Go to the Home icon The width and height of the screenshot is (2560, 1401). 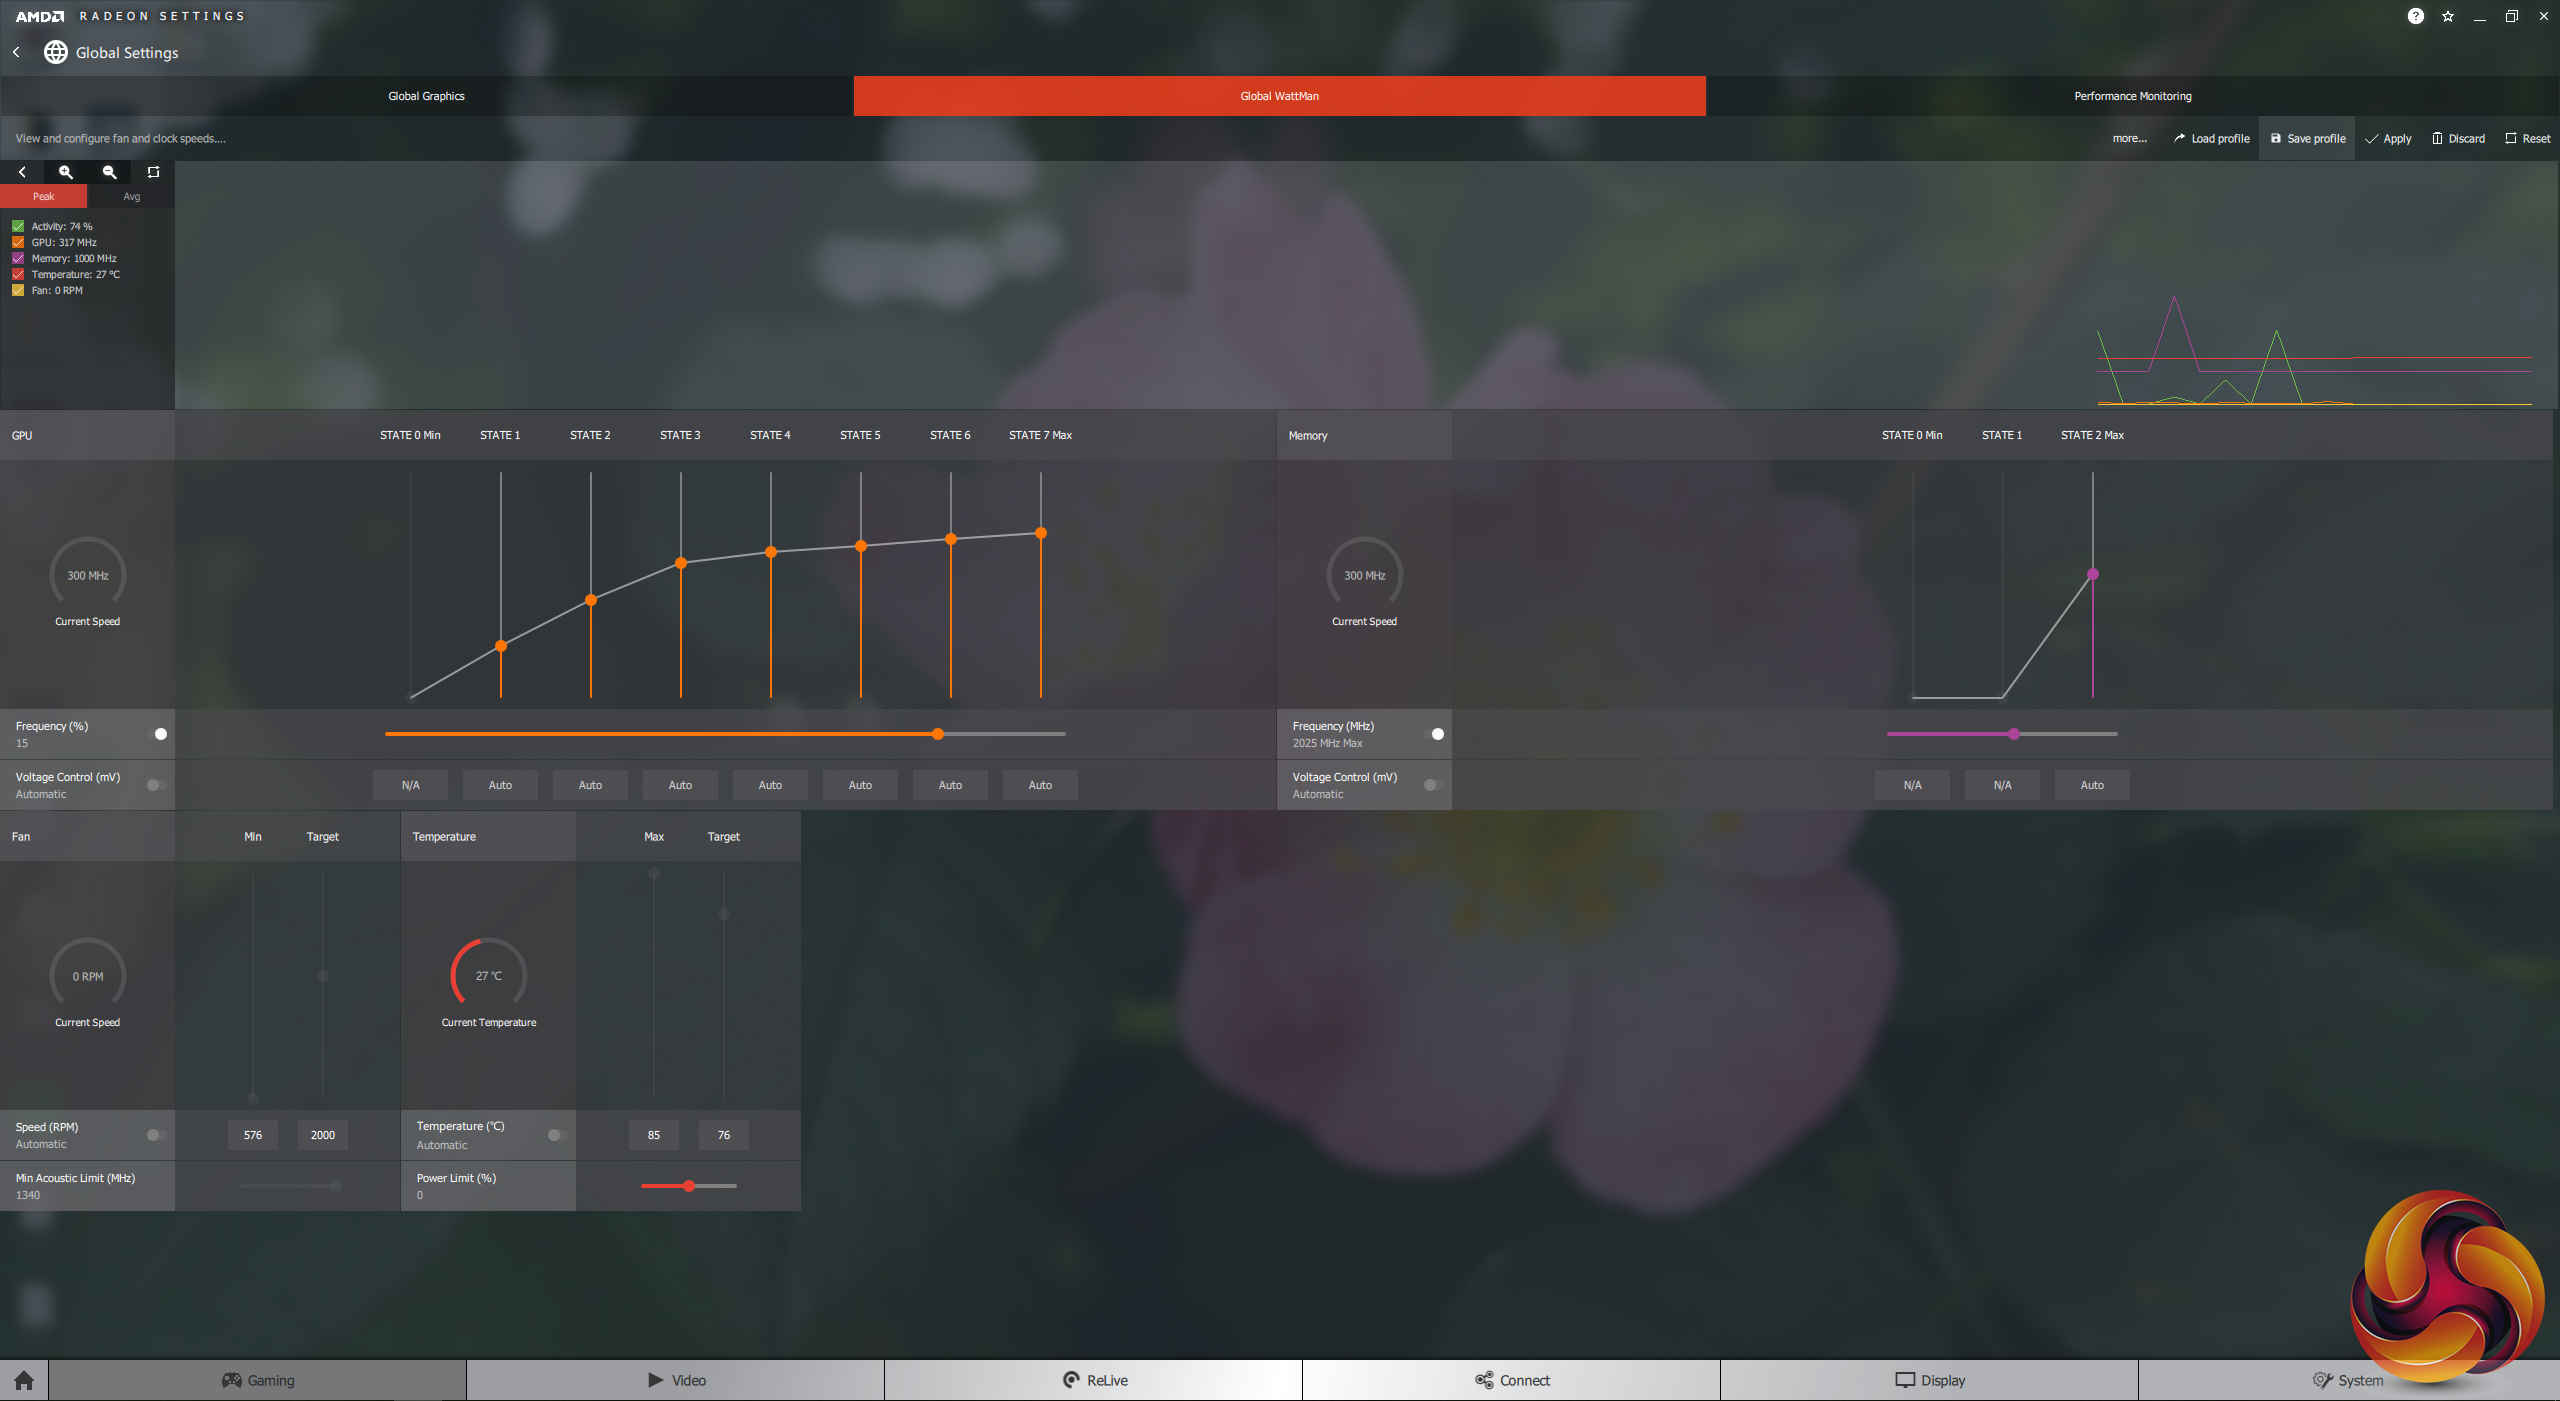(24, 1380)
